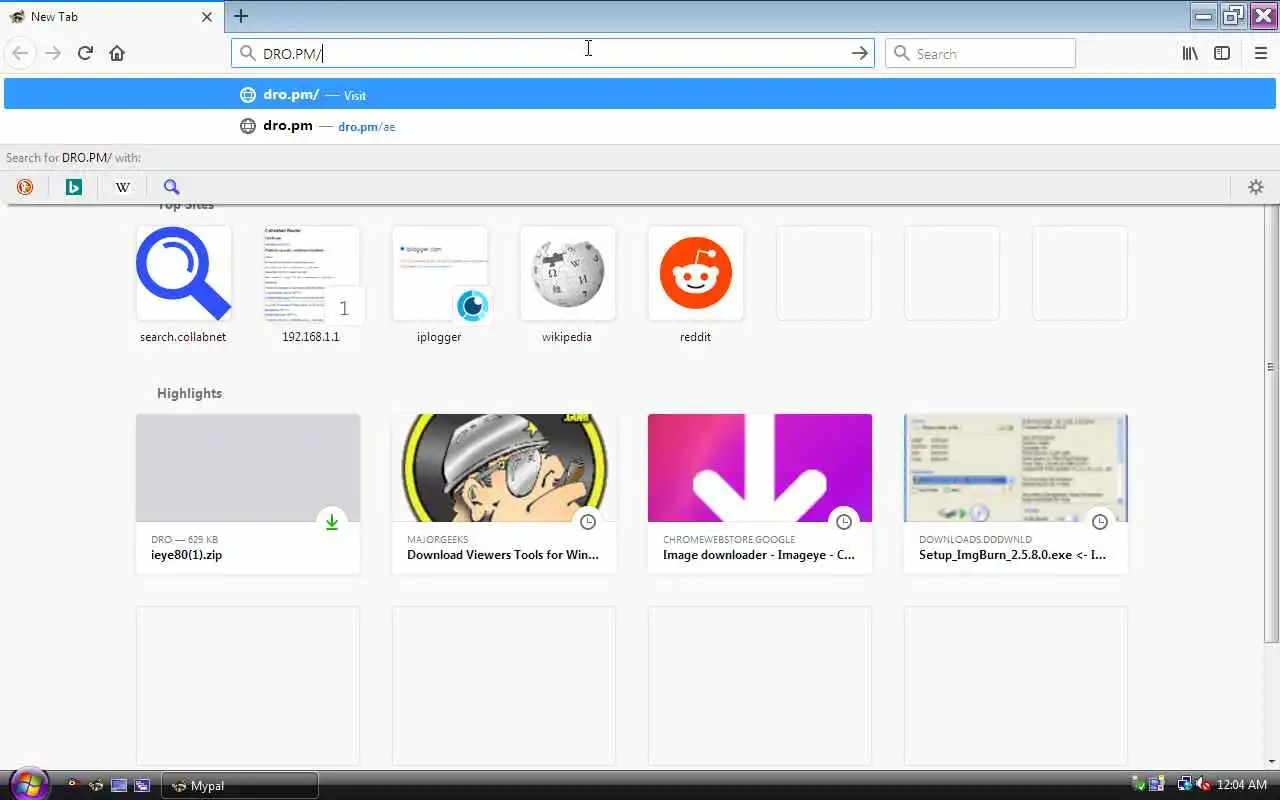1280x800 pixels.
Task: Open search settings gear
Action: [x=1256, y=187]
